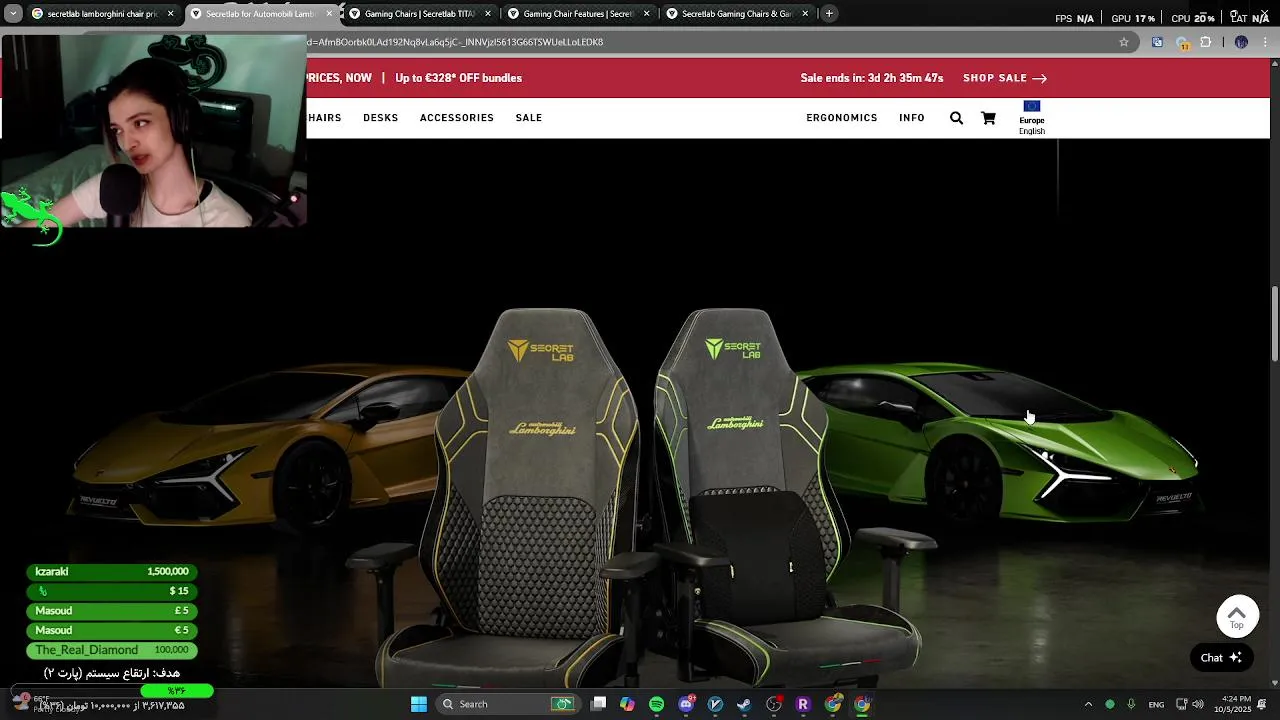Open the ERGONOMICS menu
Image resolution: width=1280 pixels, height=720 pixels.
tap(842, 118)
